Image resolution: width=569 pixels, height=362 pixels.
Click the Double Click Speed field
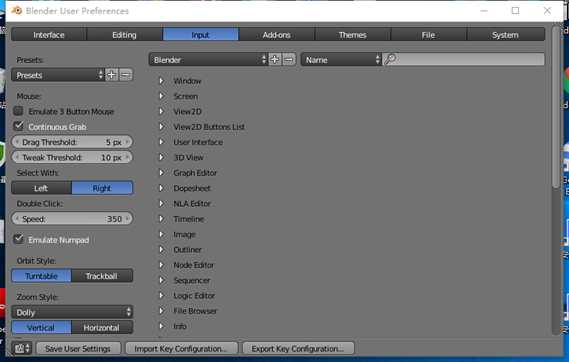click(x=72, y=219)
